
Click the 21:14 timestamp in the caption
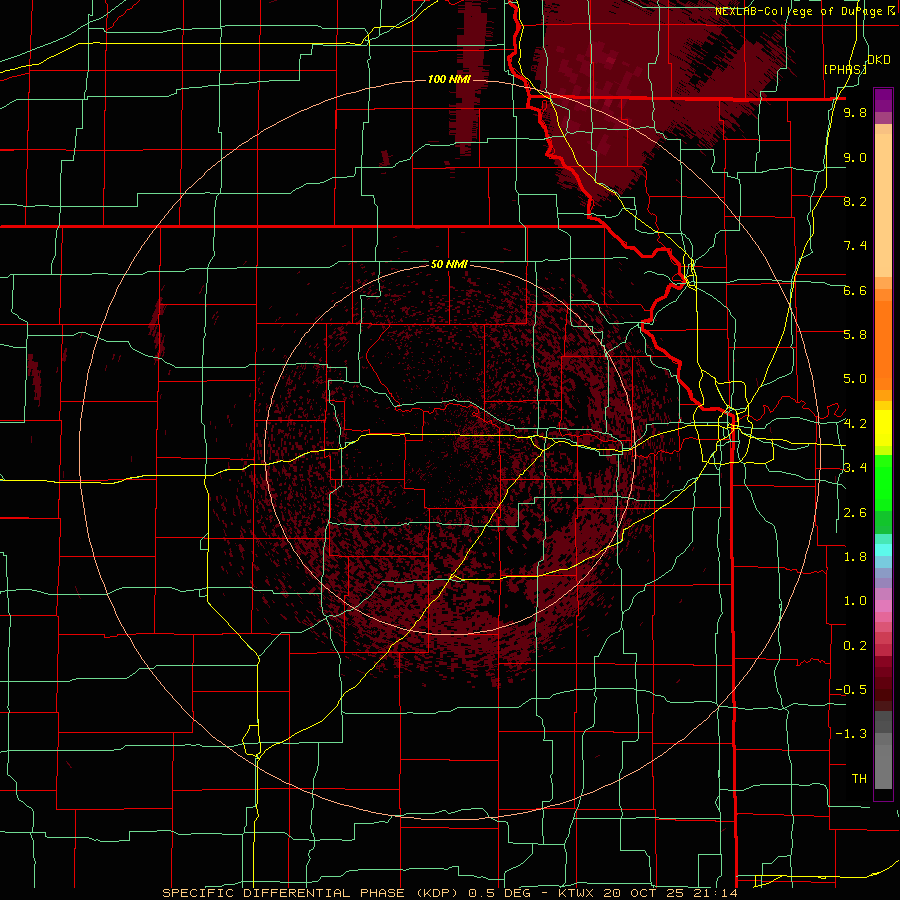point(716,893)
